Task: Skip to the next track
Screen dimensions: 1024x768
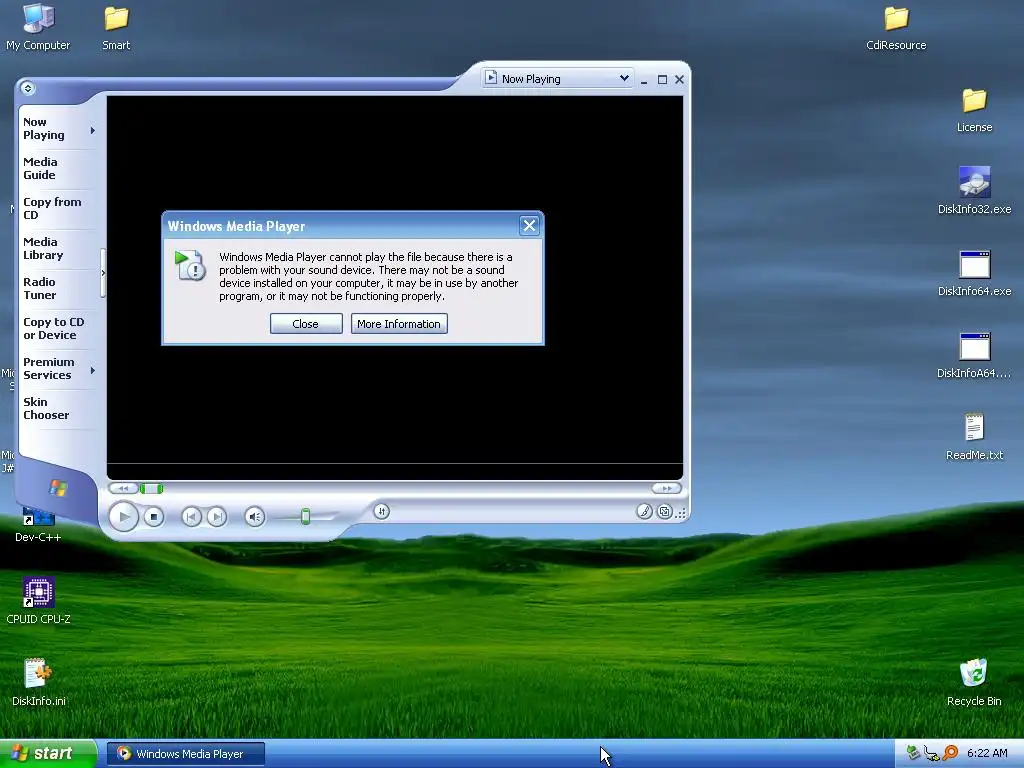Action: (x=217, y=517)
